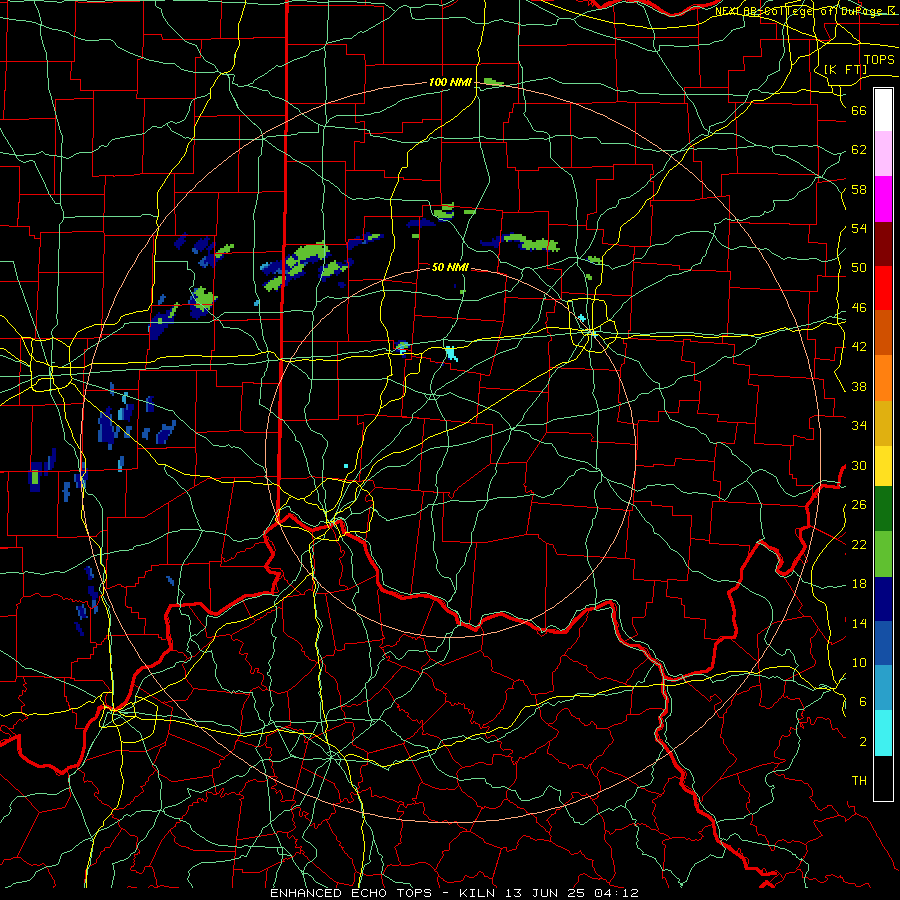This screenshot has height=900, width=900.
Task: Click the black TH legend band
Action: [883, 778]
